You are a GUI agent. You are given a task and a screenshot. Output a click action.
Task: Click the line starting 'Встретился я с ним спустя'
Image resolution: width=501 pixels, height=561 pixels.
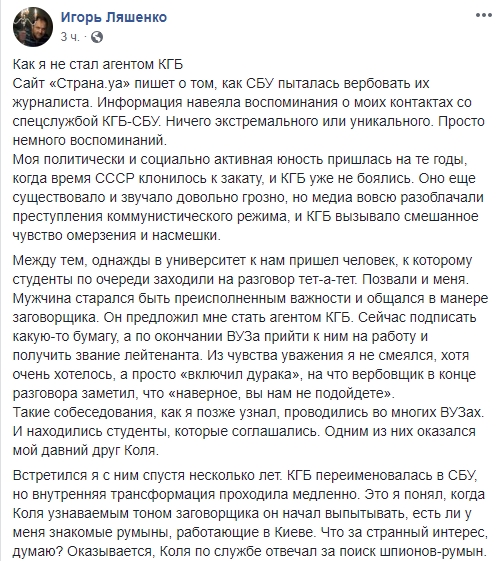pyautogui.click(x=245, y=475)
